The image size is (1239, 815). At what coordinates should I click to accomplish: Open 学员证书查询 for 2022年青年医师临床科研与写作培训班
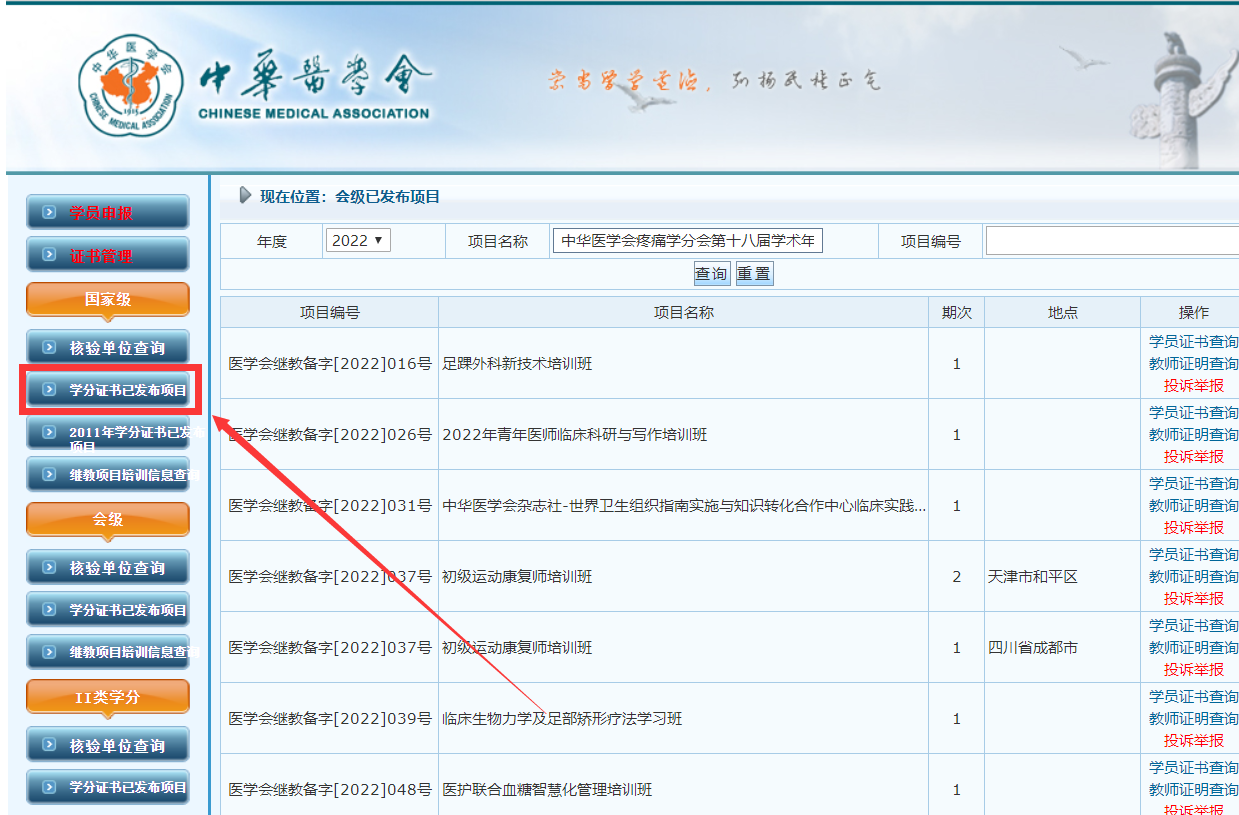pyautogui.click(x=1193, y=413)
